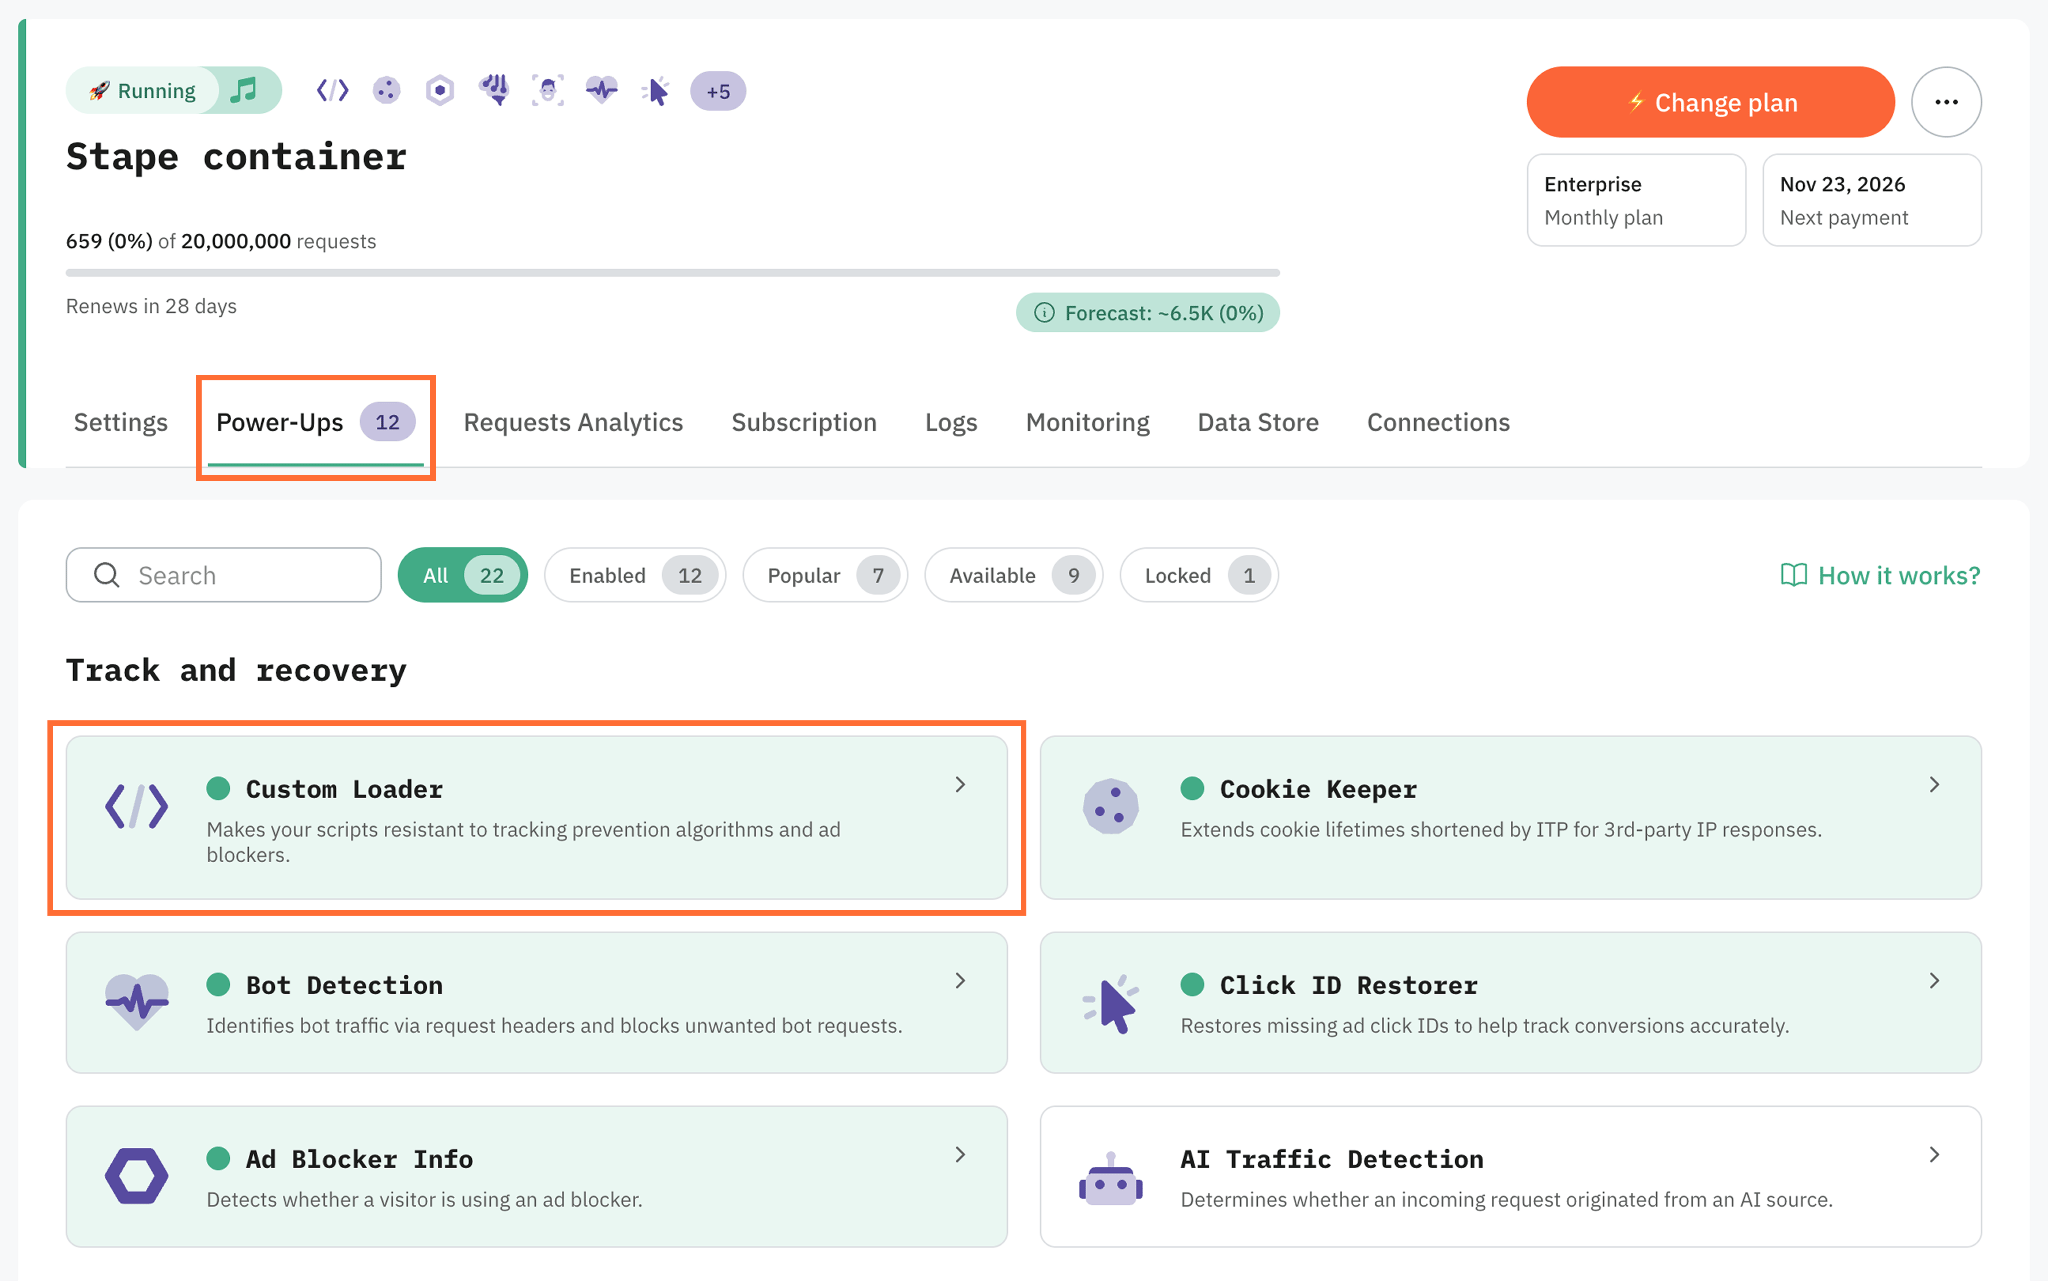Filter by Available power-ups

(x=1014, y=575)
